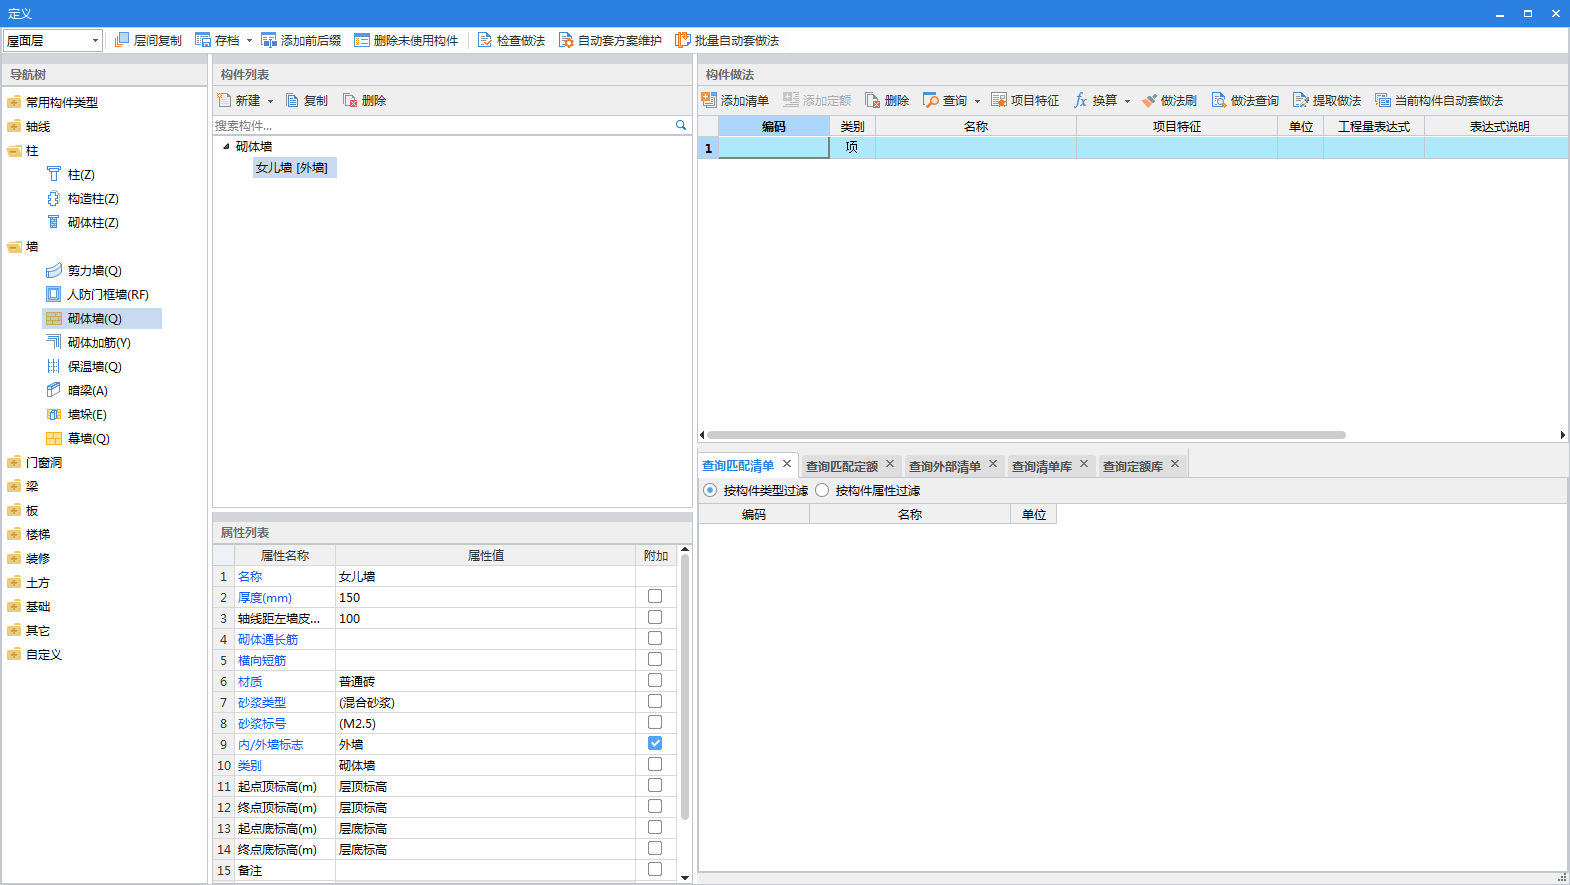
Task: Click the 层间复制 toolbar icon
Action: click(122, 40)
